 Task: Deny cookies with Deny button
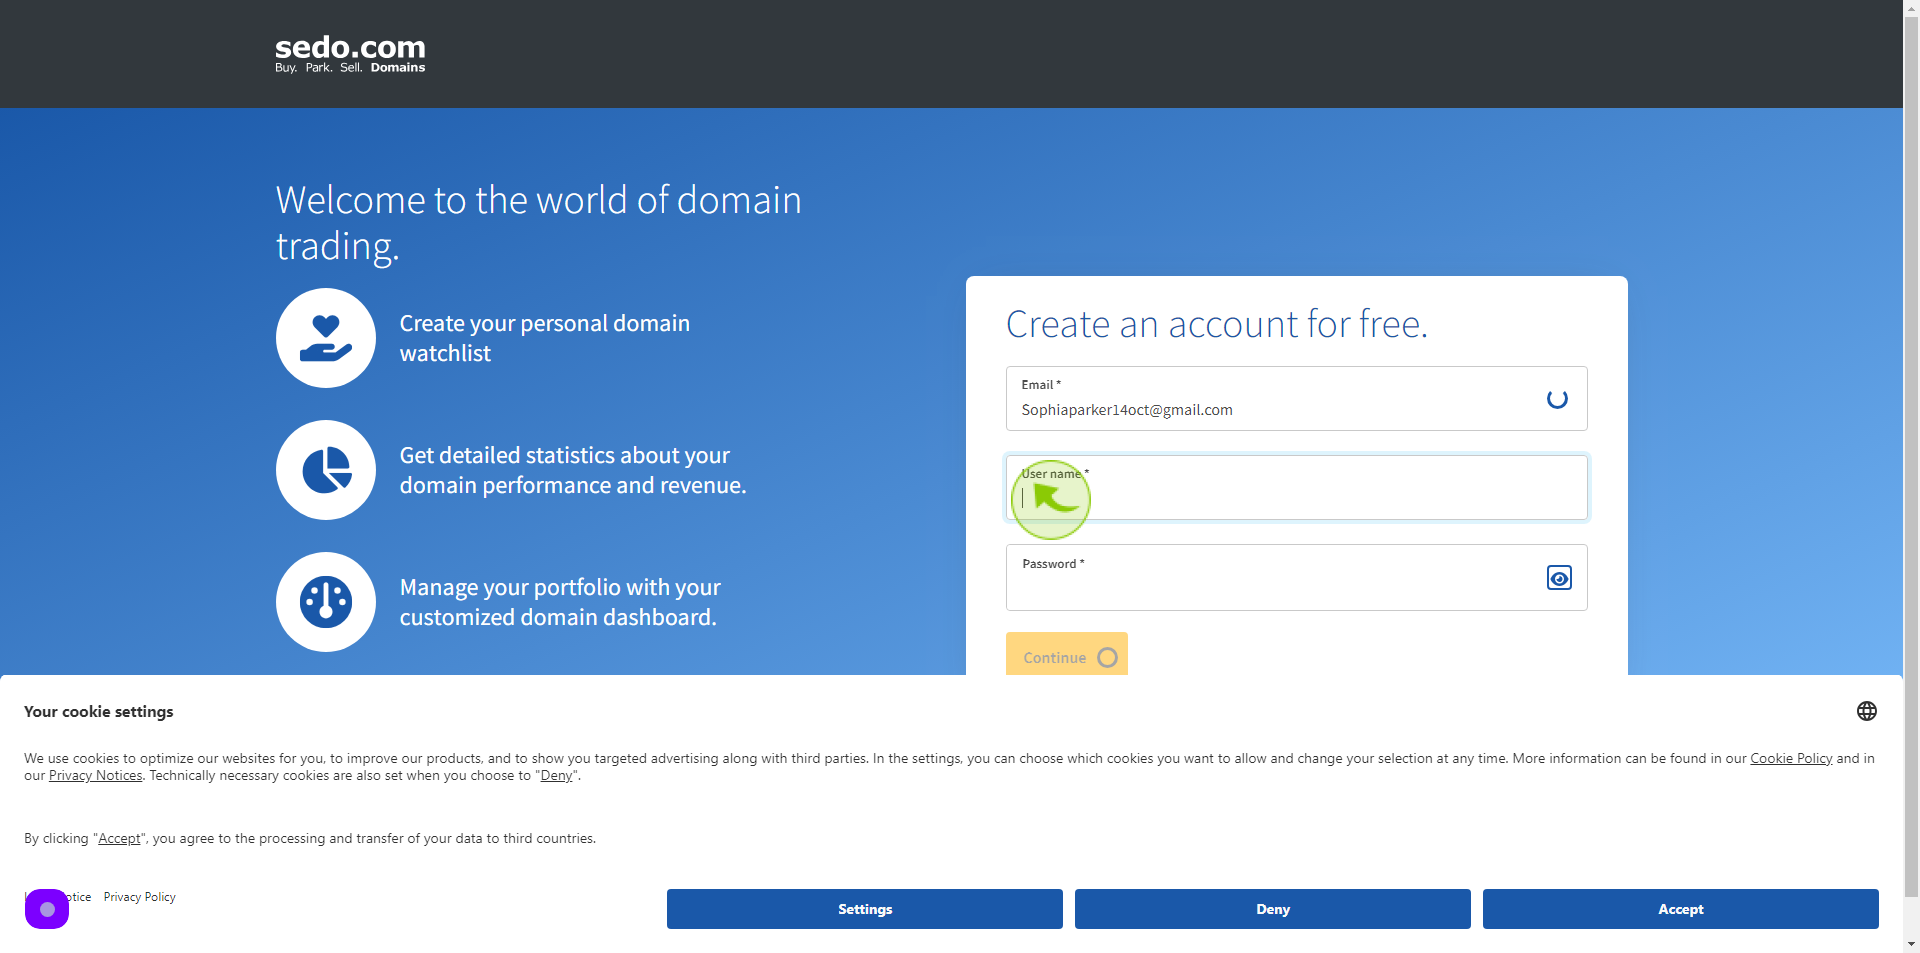point(1273,909)
